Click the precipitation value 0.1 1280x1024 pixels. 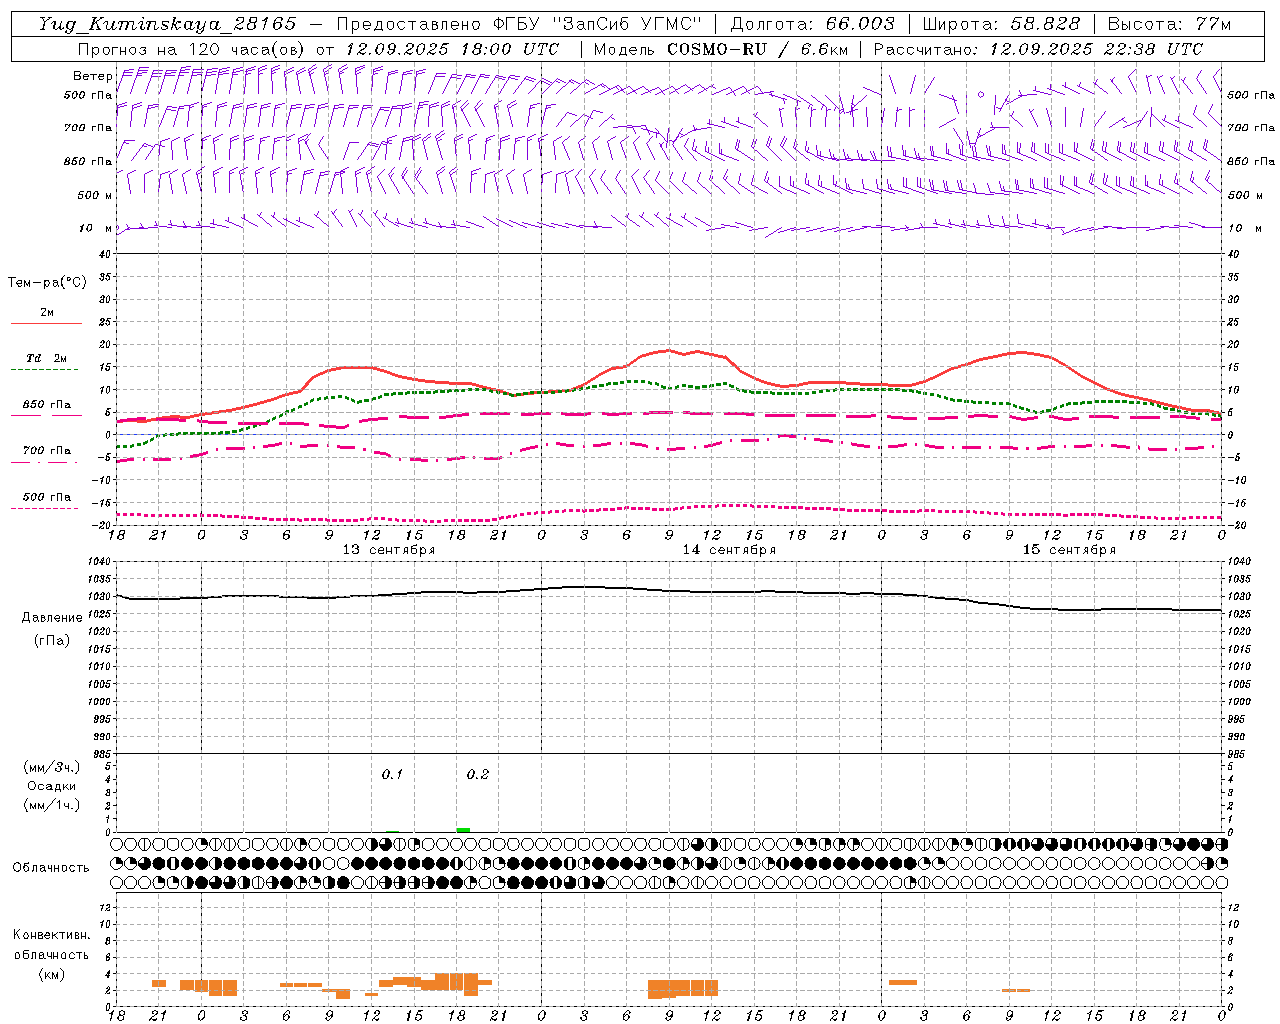coord(392,774)
